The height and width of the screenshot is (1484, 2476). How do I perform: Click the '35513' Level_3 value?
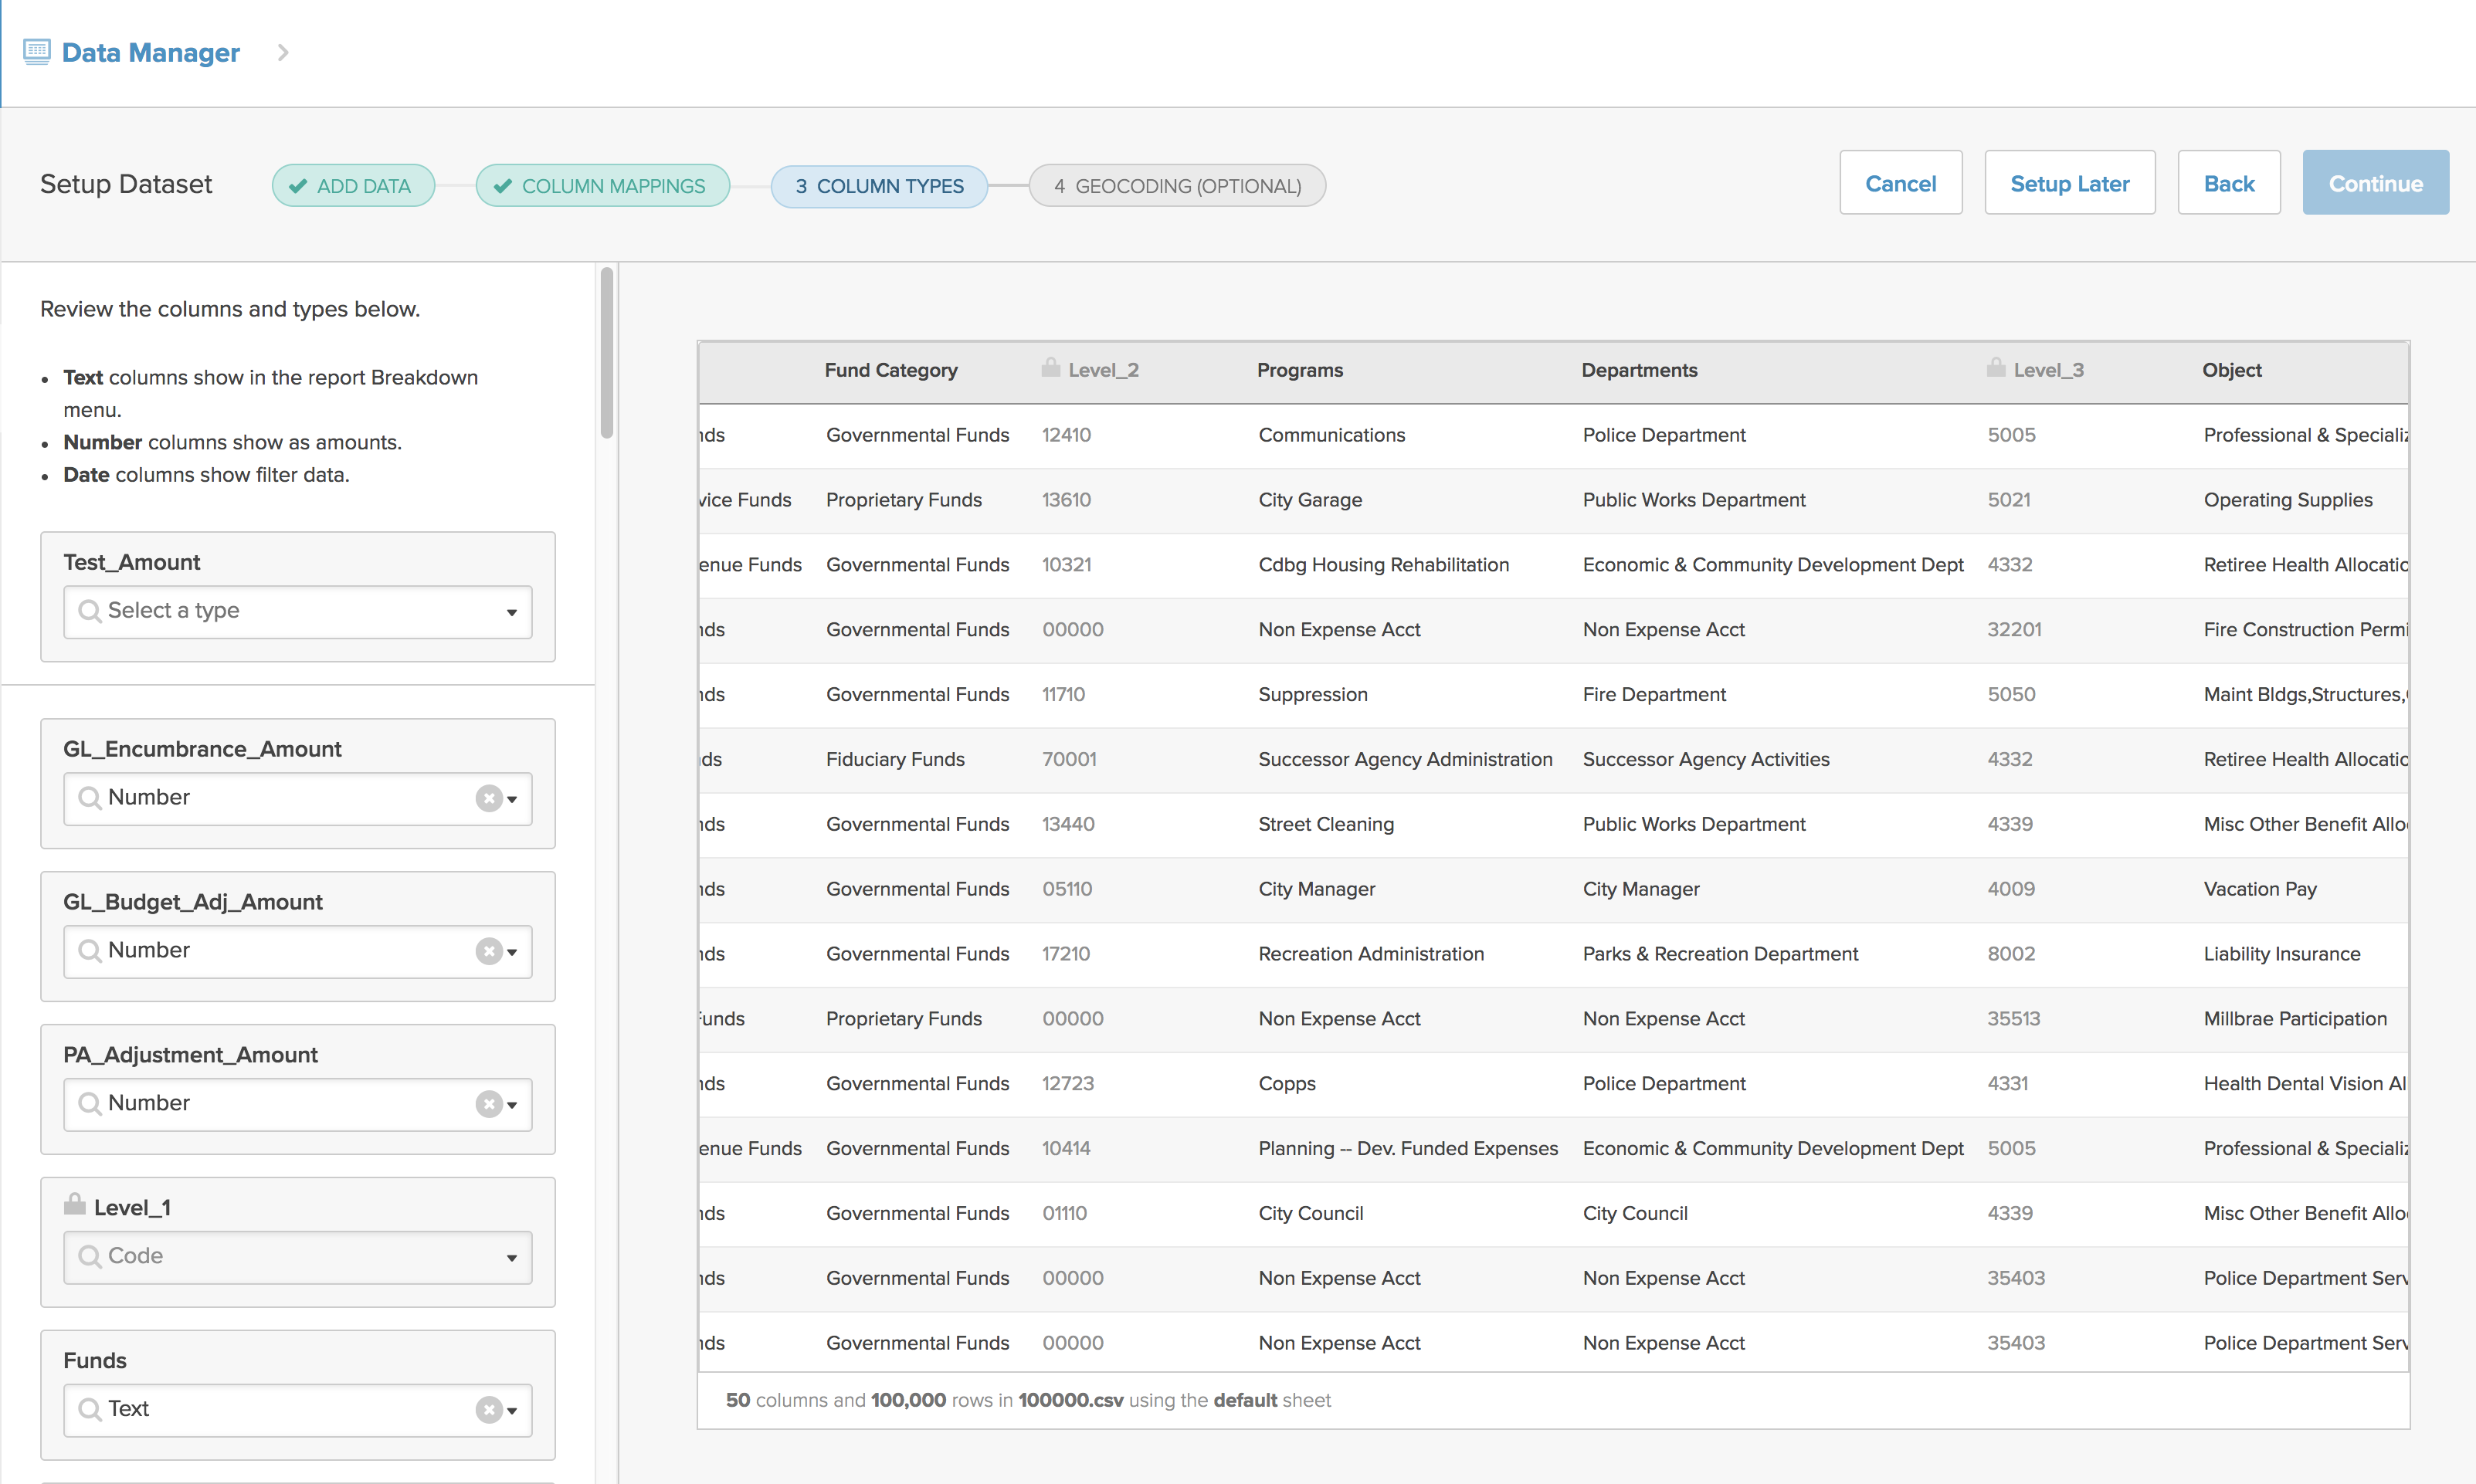click(x=2014, y=1019)
